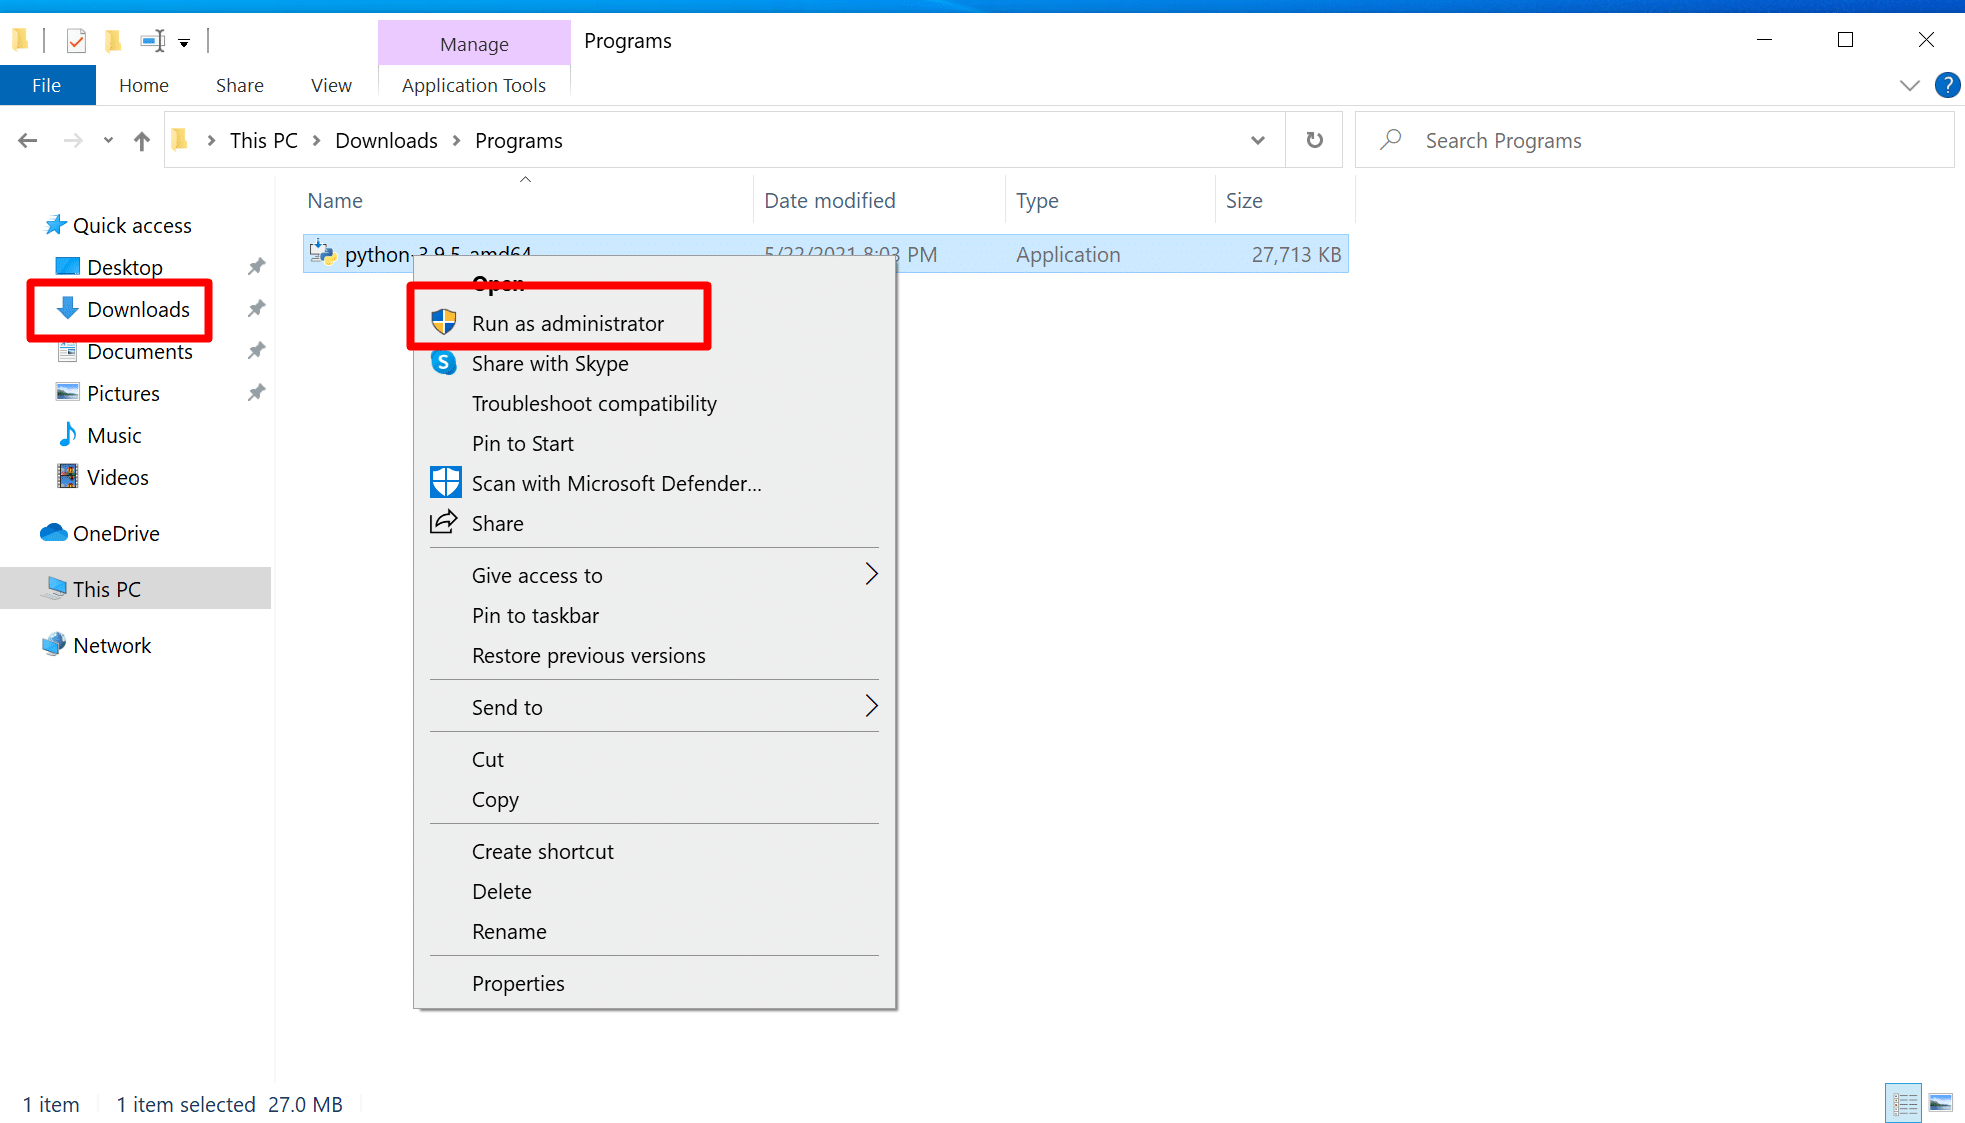
Task: Unpin Downloads from Quick access
Action: tap(257, 309)
